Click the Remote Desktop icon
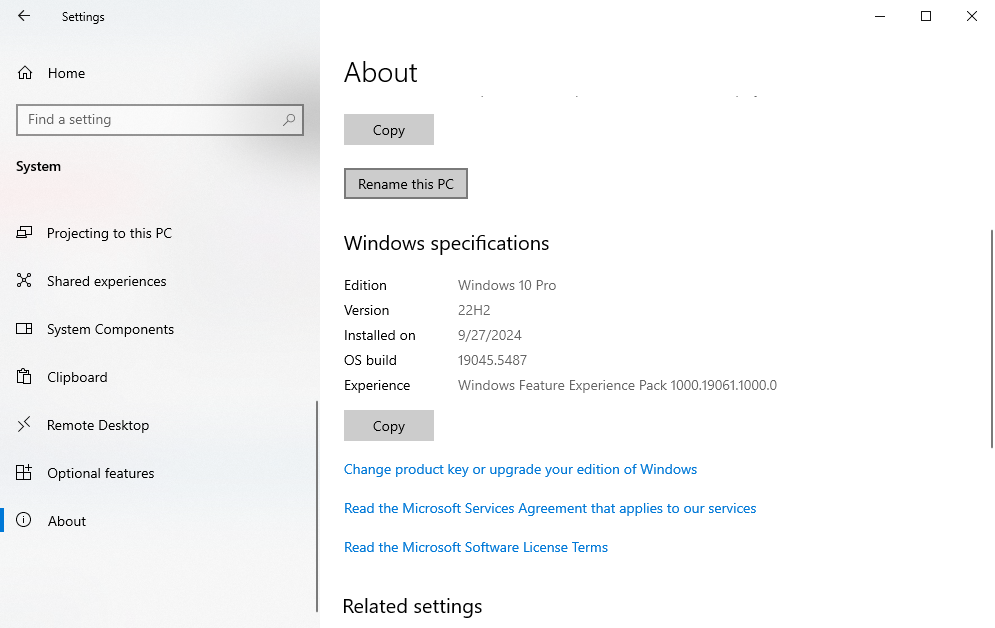The height and width of the screenshot is (628, 995). click(x=24, y=424)
